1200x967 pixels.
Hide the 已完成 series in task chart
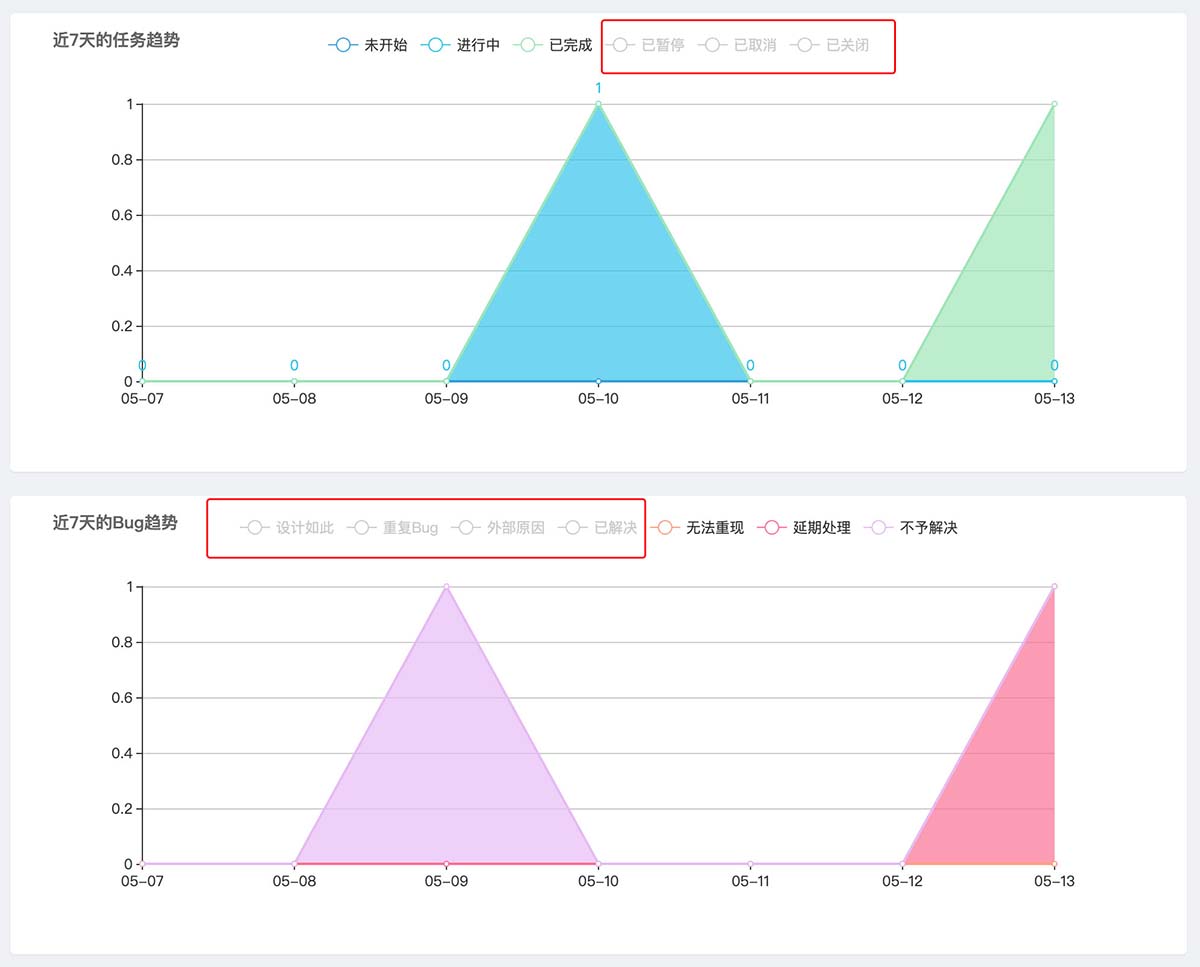[552, 45]
